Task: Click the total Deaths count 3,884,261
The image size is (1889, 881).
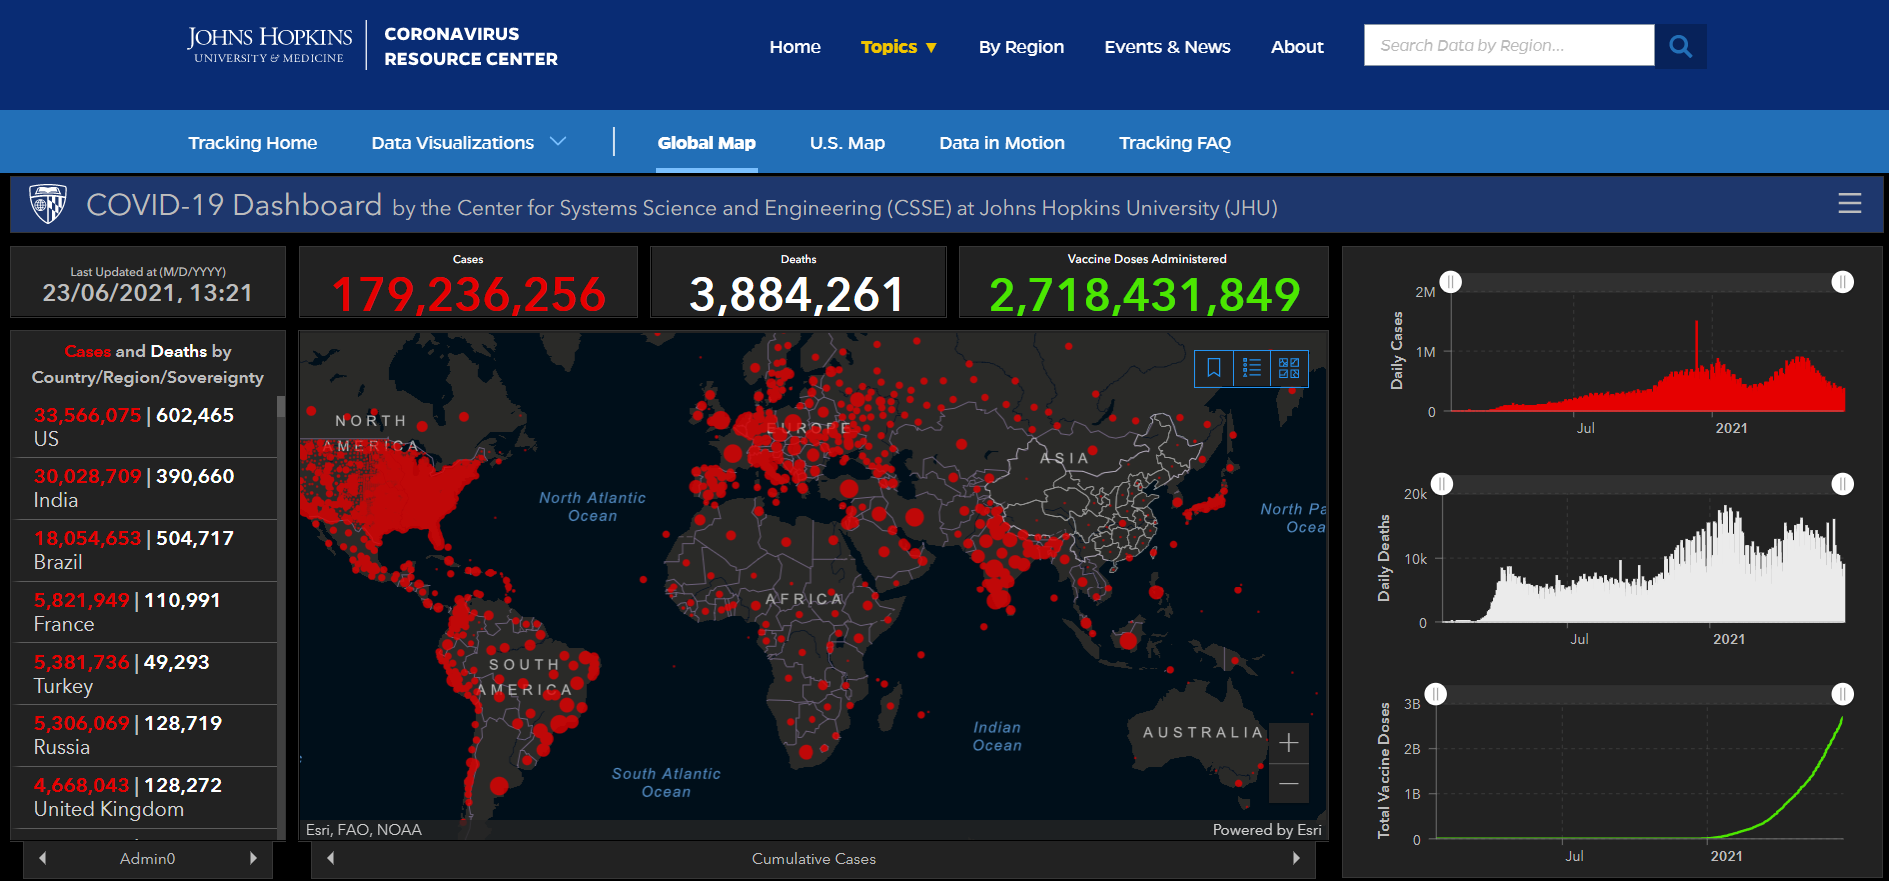Action: 797,294
